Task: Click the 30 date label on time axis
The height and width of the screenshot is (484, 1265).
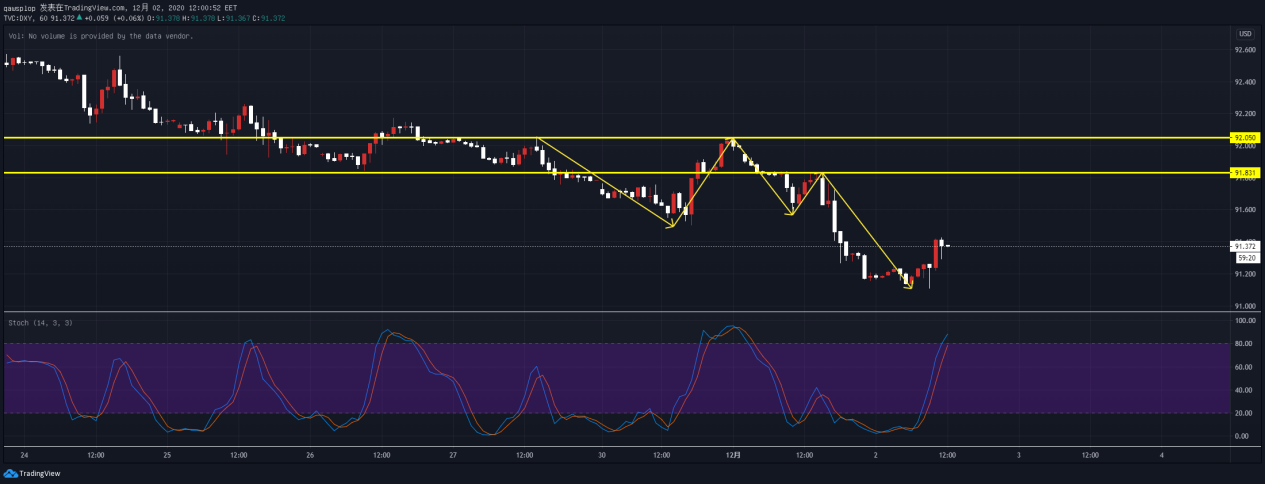Action: pos(602,455)
